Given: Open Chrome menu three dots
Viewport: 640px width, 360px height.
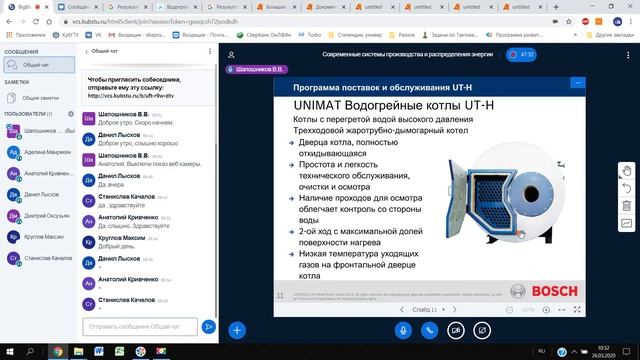Looking at the screenshot, I should pyautogui.click(x=631, y=22).
